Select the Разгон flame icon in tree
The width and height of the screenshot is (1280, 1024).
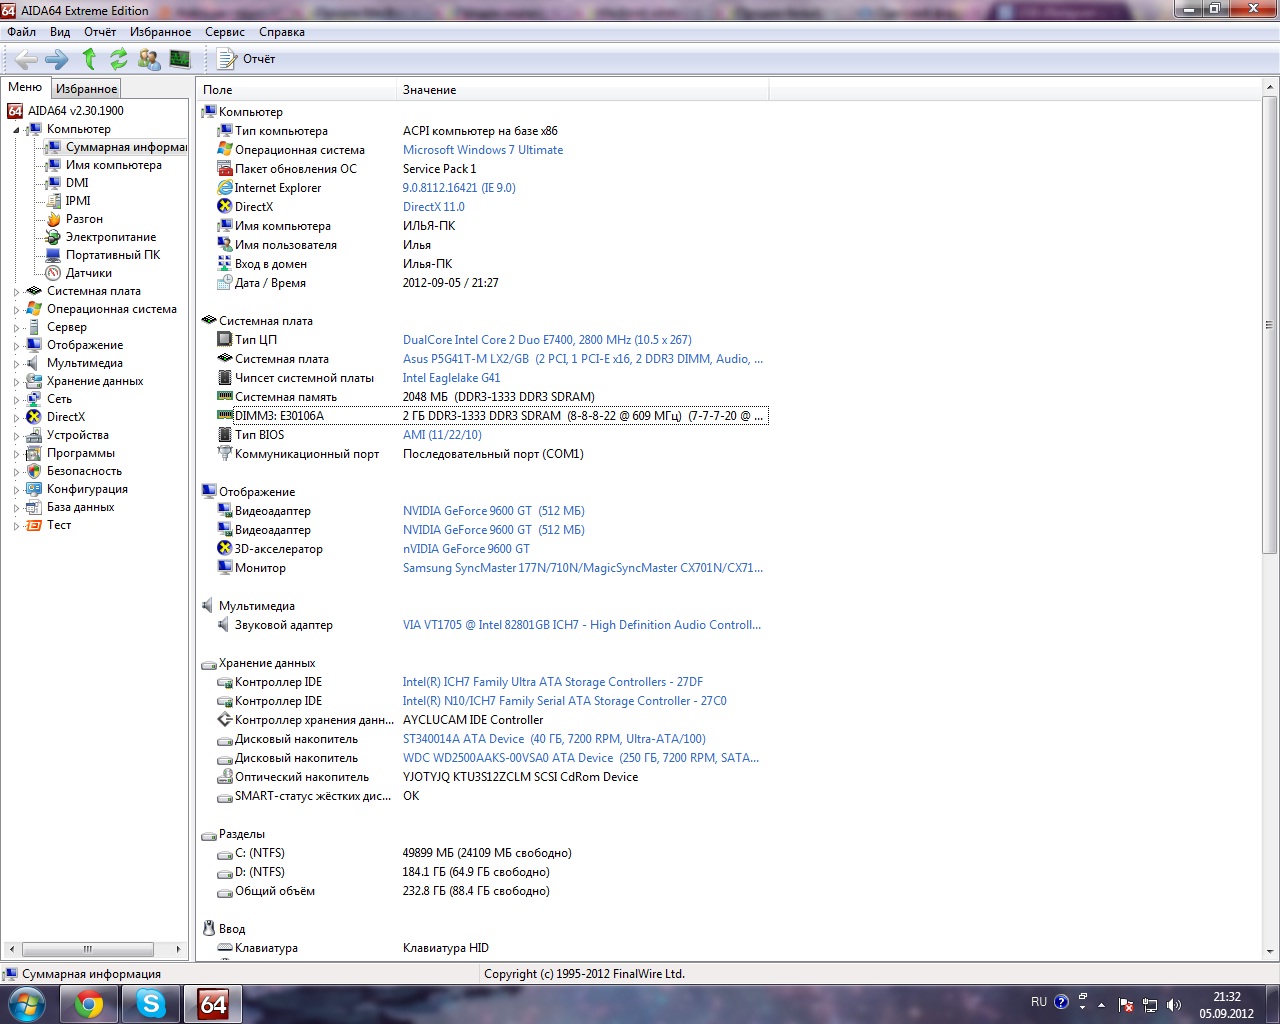tap(54, 219)
